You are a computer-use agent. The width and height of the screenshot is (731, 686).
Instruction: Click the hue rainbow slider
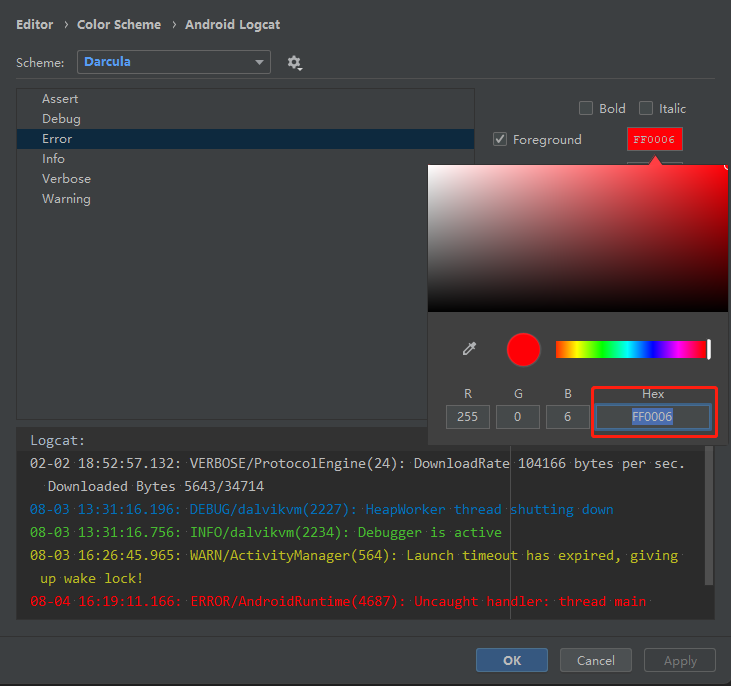click(x=632, y=349)
